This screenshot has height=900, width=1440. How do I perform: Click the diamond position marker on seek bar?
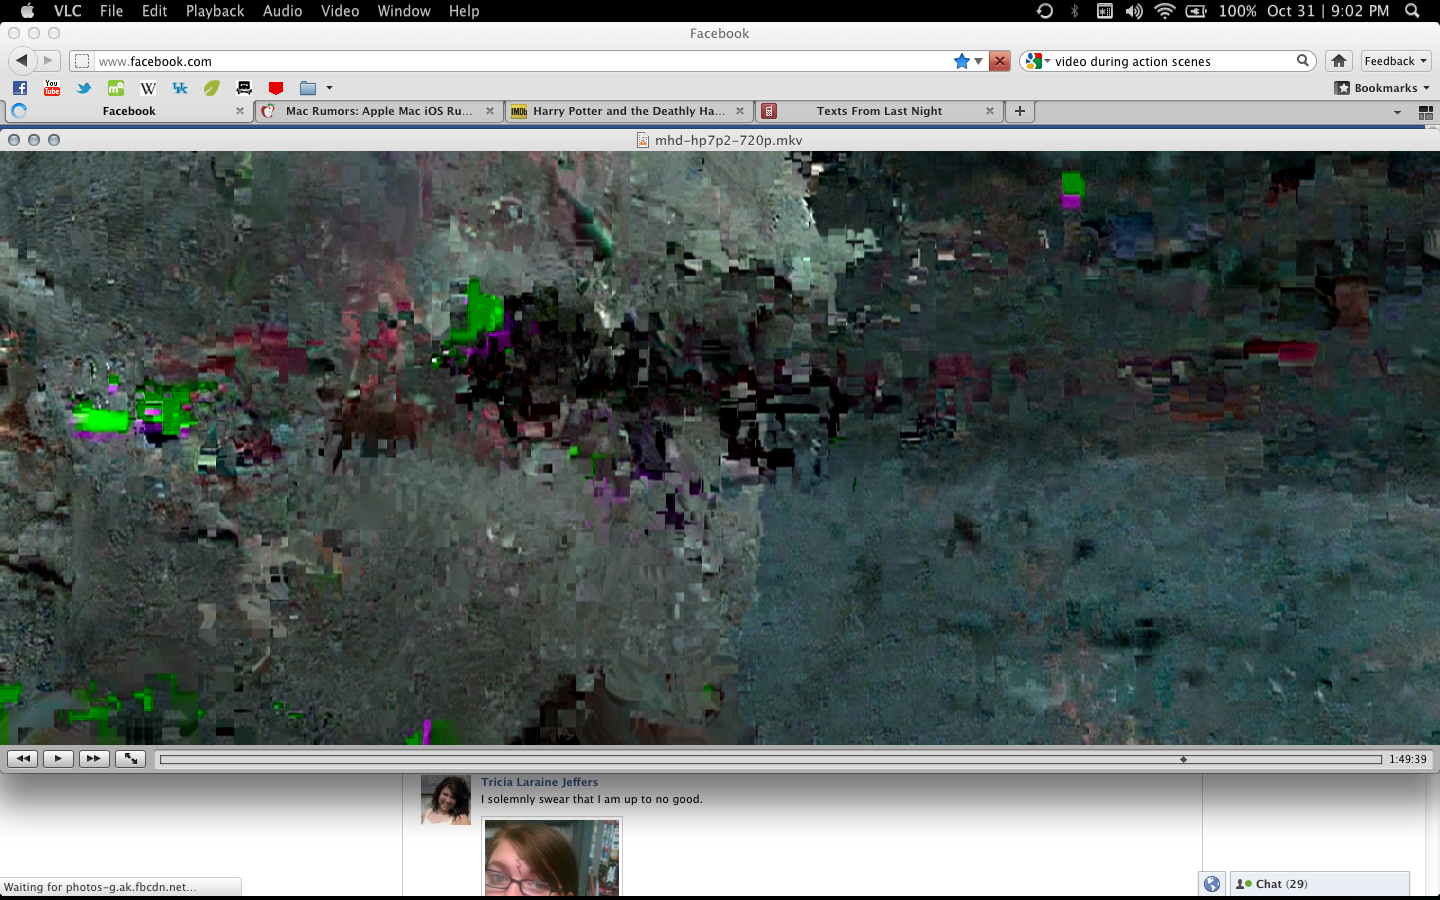tap(1183, 759)
